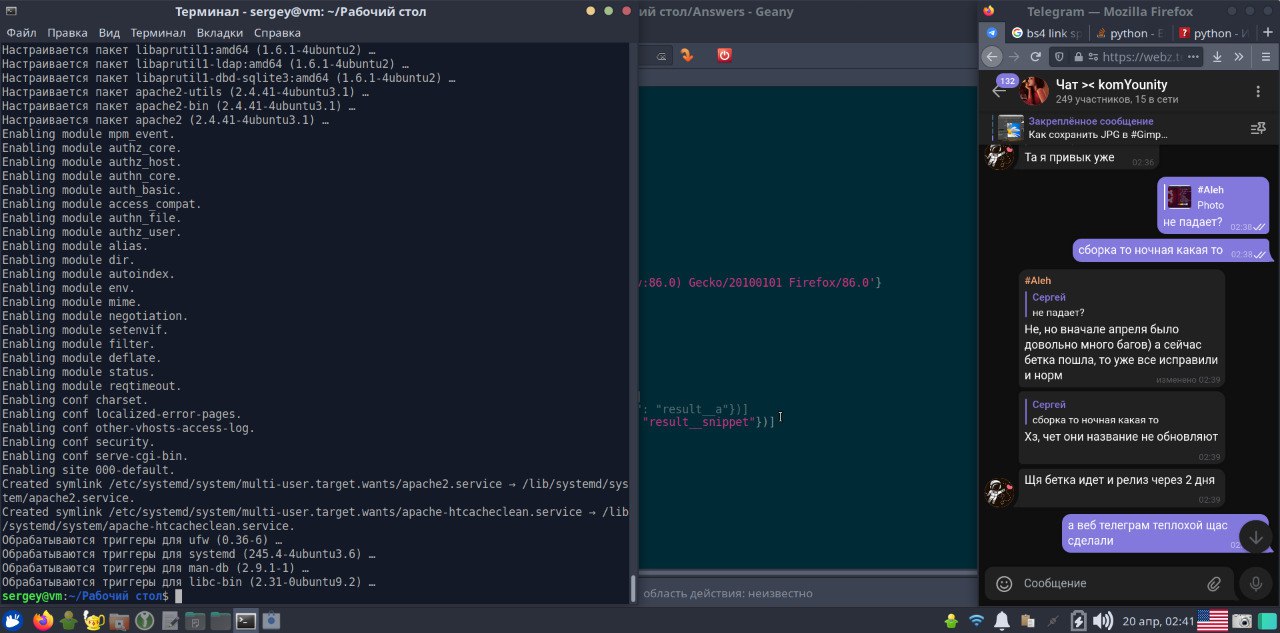
Task: Open the Вид menu in Terminal
Action: click(x=109, y=32)
